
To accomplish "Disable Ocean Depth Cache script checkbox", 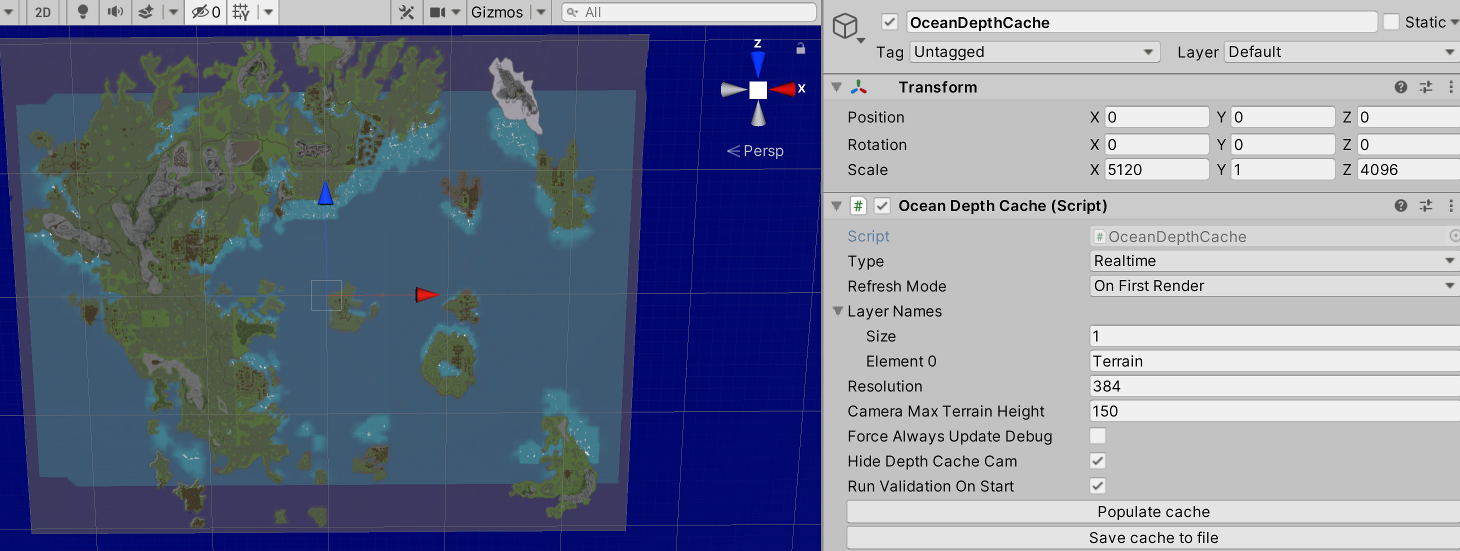I will (882, 206).
